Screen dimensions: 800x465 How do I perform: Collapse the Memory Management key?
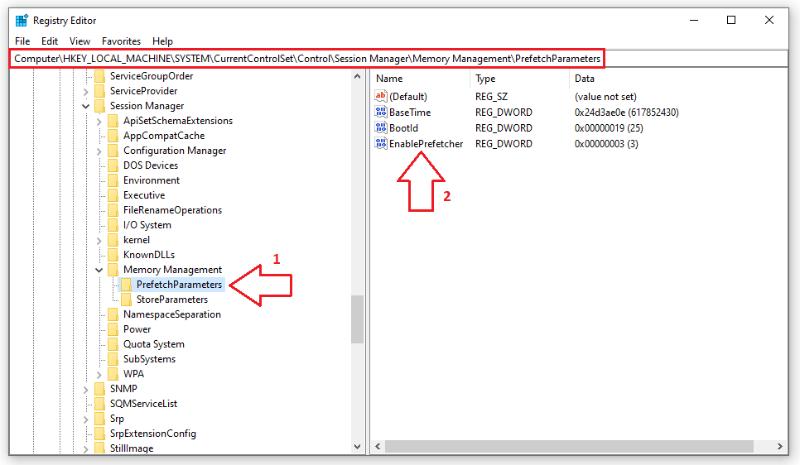click(x=99, y=270)
